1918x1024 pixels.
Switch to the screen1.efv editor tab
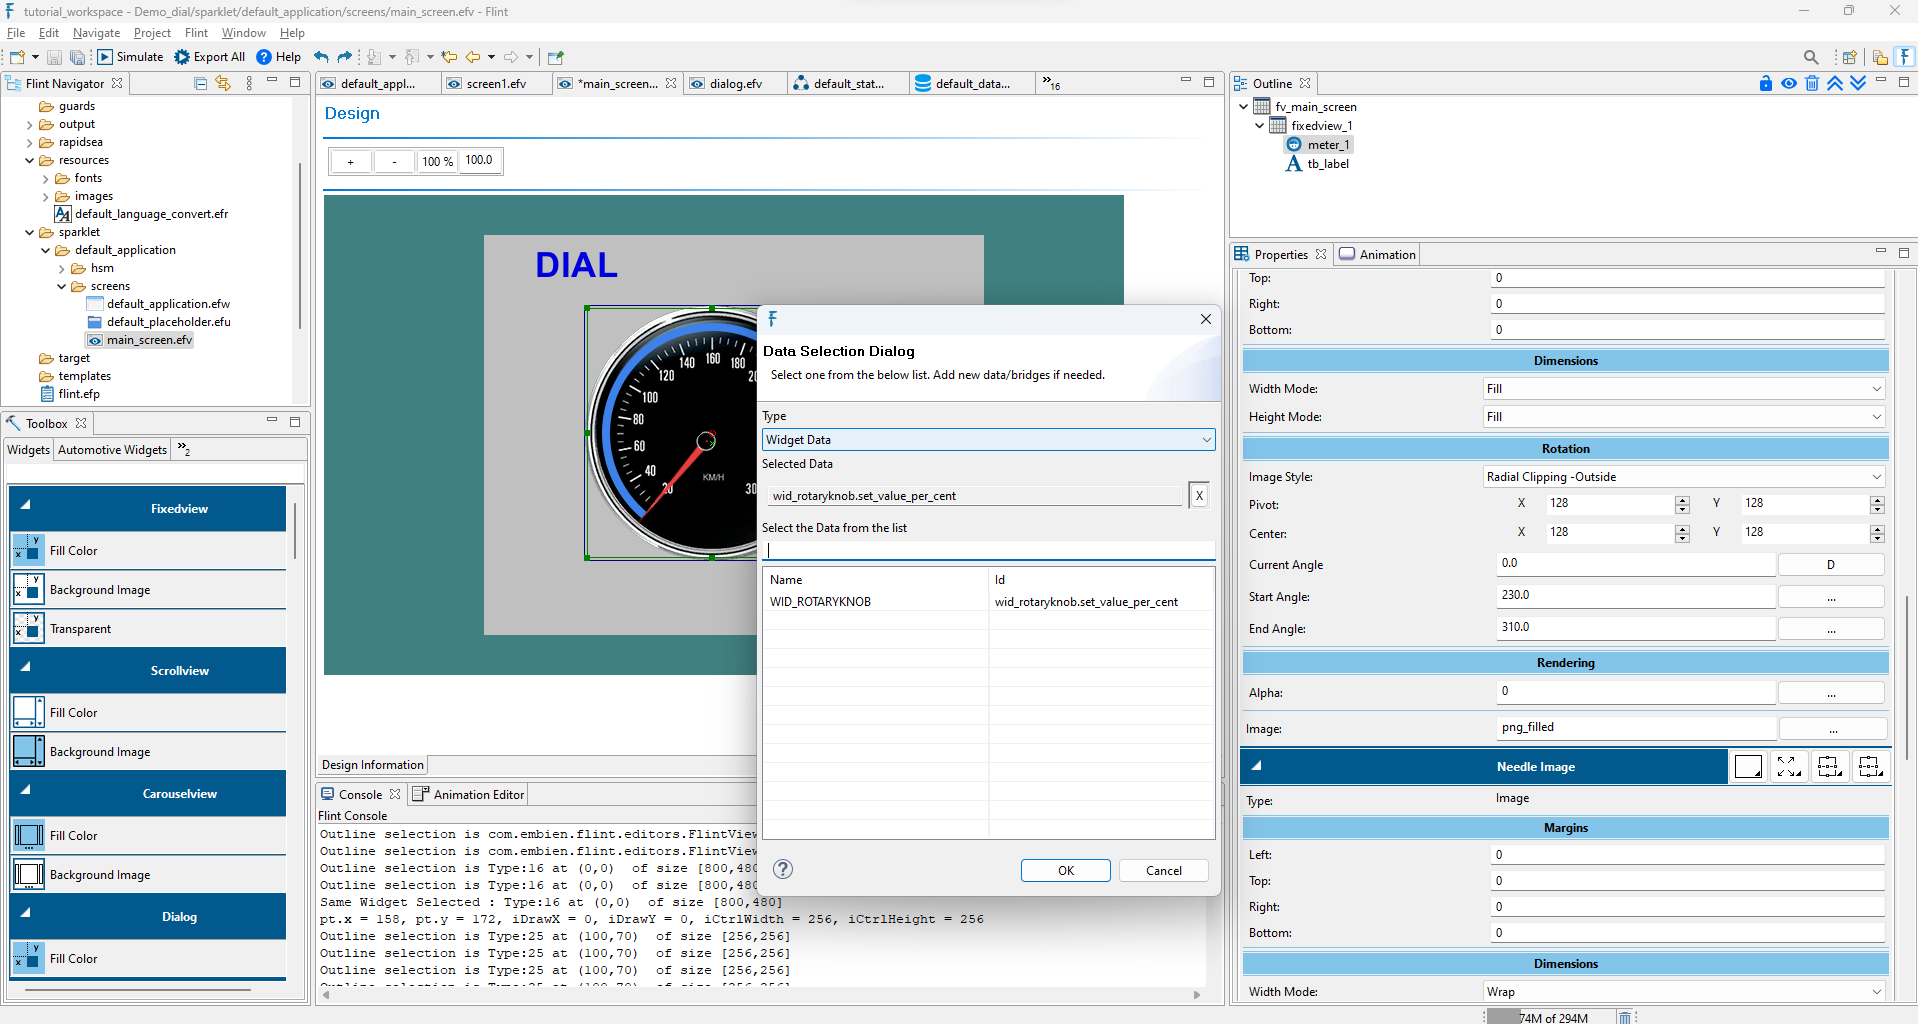click(496, 83)
